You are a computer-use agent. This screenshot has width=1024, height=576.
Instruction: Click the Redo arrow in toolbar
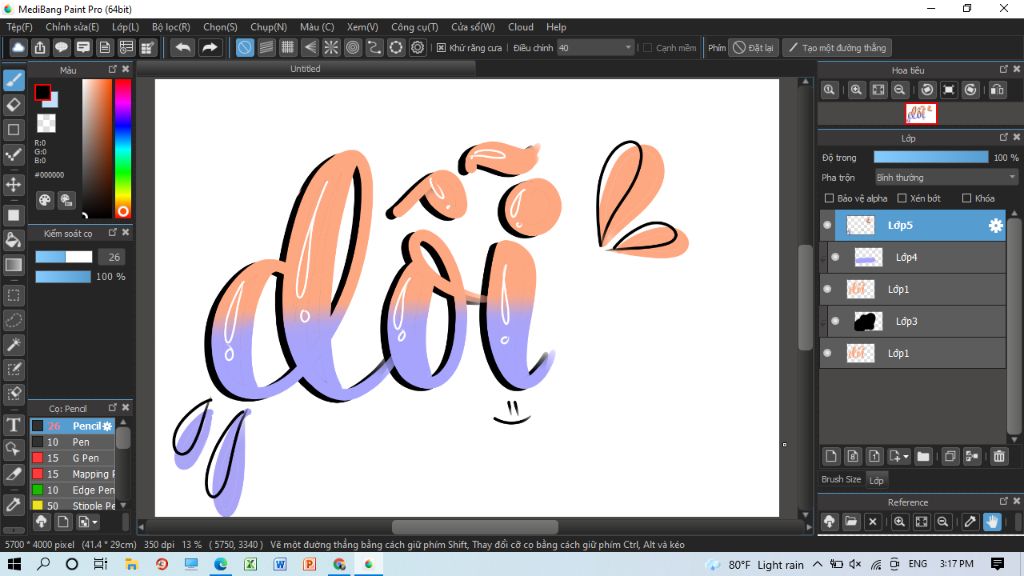pyautogui.click(x=209, y=48)
